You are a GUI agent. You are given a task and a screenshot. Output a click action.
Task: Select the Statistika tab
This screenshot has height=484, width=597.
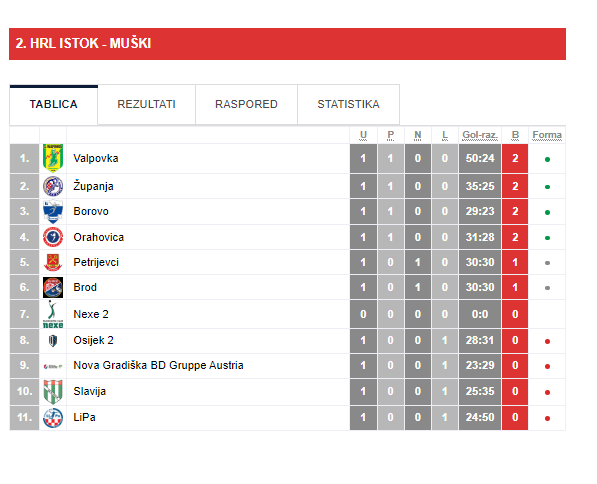pyautogui.click(x=348, y=104)
